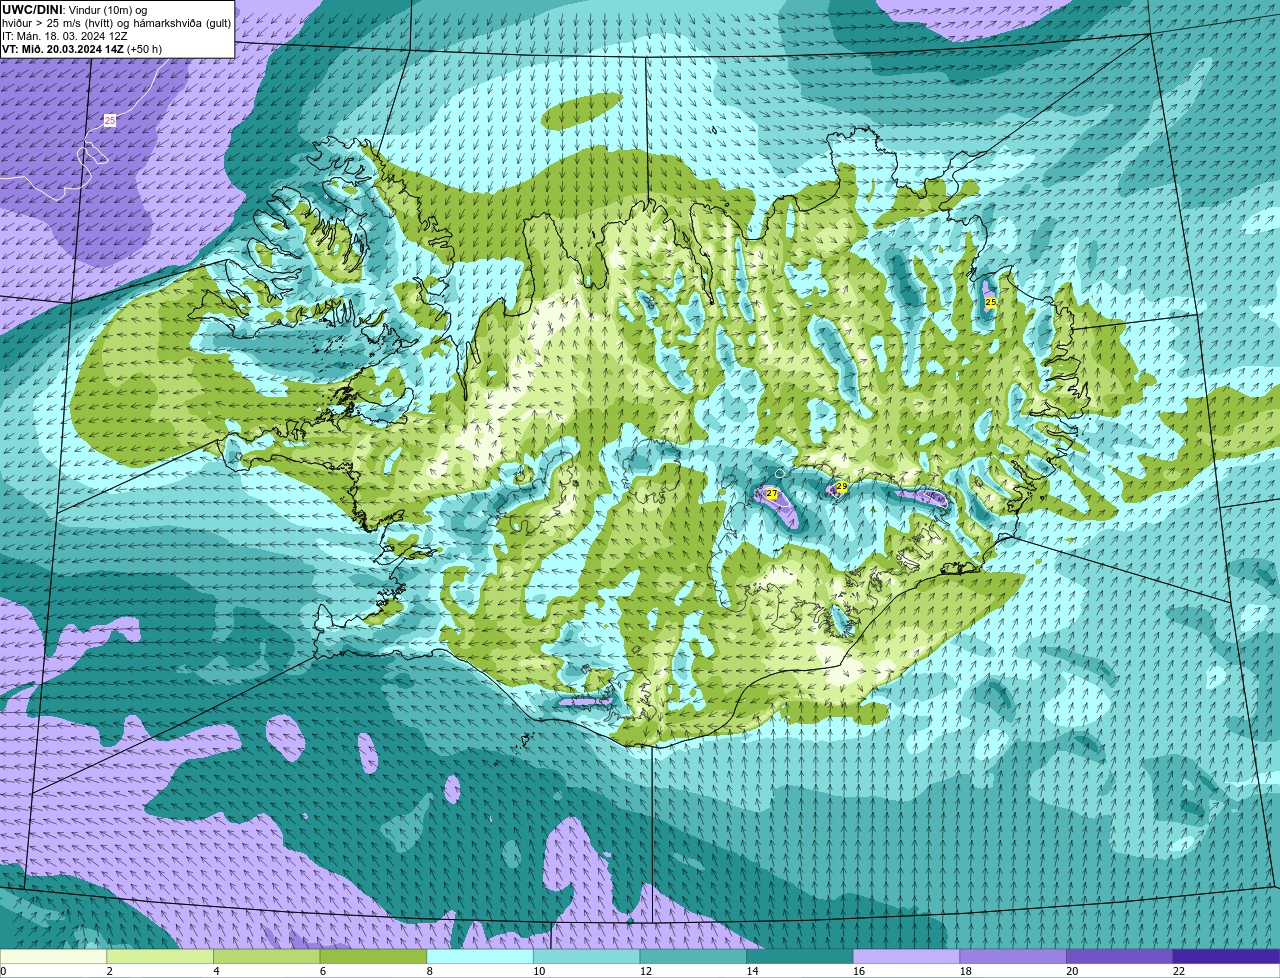Click the white 25 gust label near Greenland coast
The image size is (1280, 978).
[x=110, y=120]
